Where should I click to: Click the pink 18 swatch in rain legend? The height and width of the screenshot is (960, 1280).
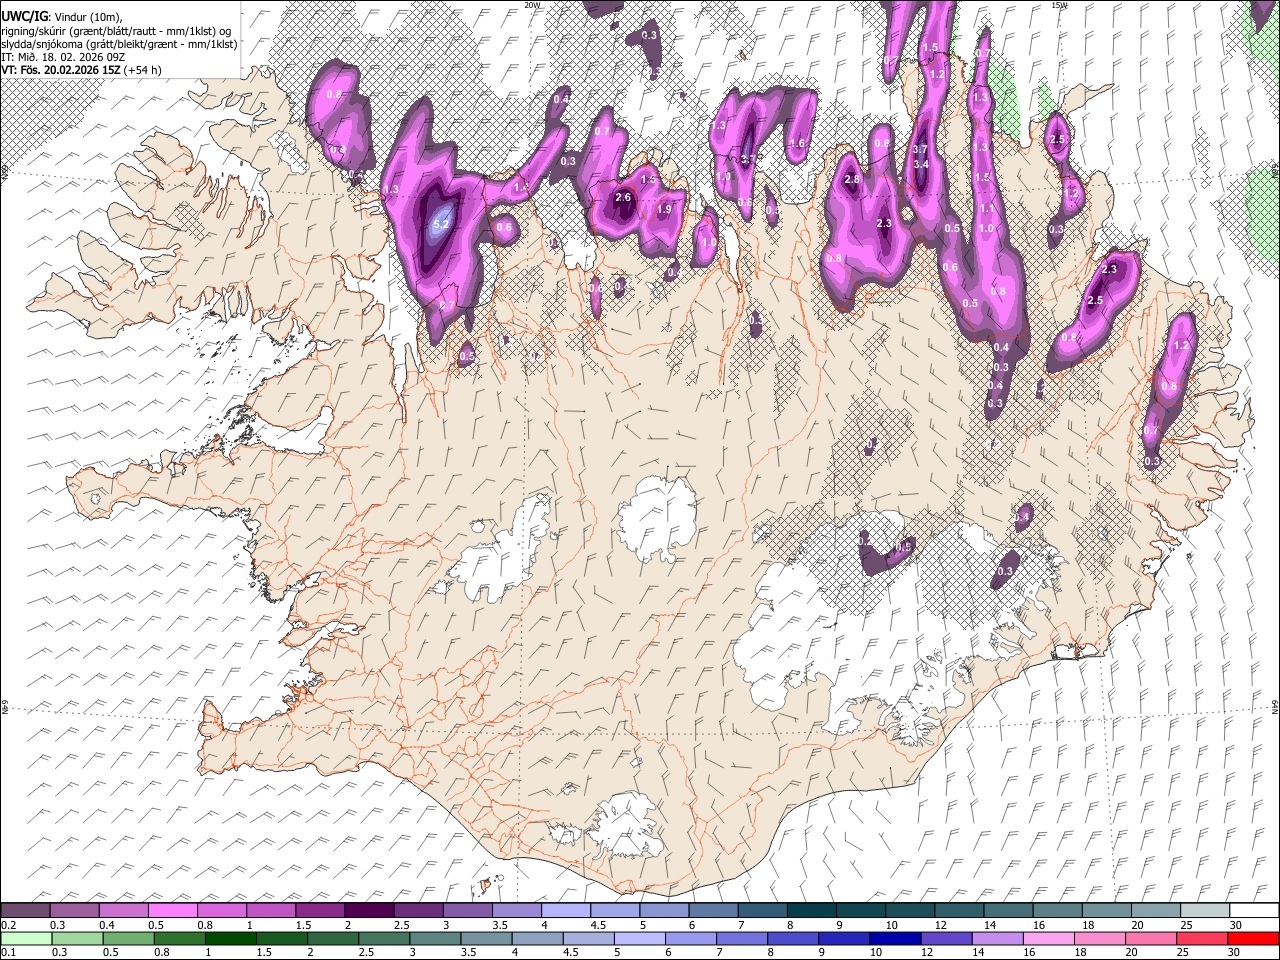tap(1099, 938)
